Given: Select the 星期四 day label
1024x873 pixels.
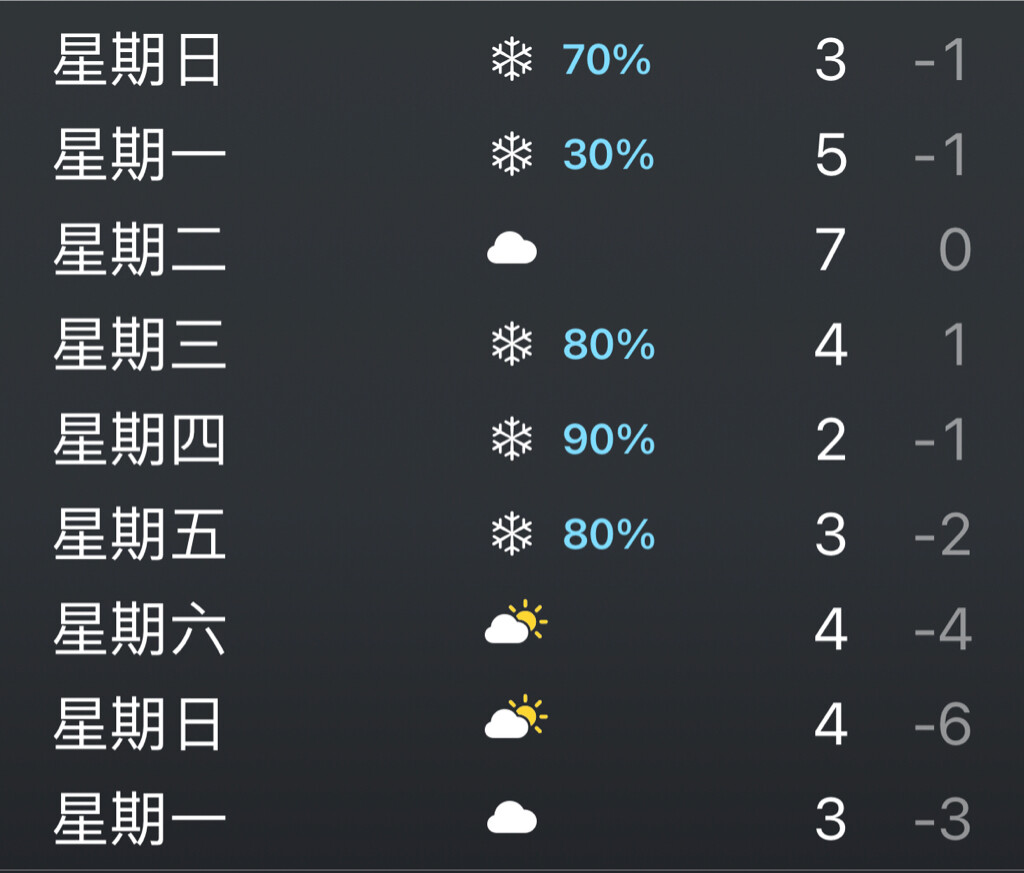Looking at the screenshot, I should pyautogui.click(x=139, y=439).
